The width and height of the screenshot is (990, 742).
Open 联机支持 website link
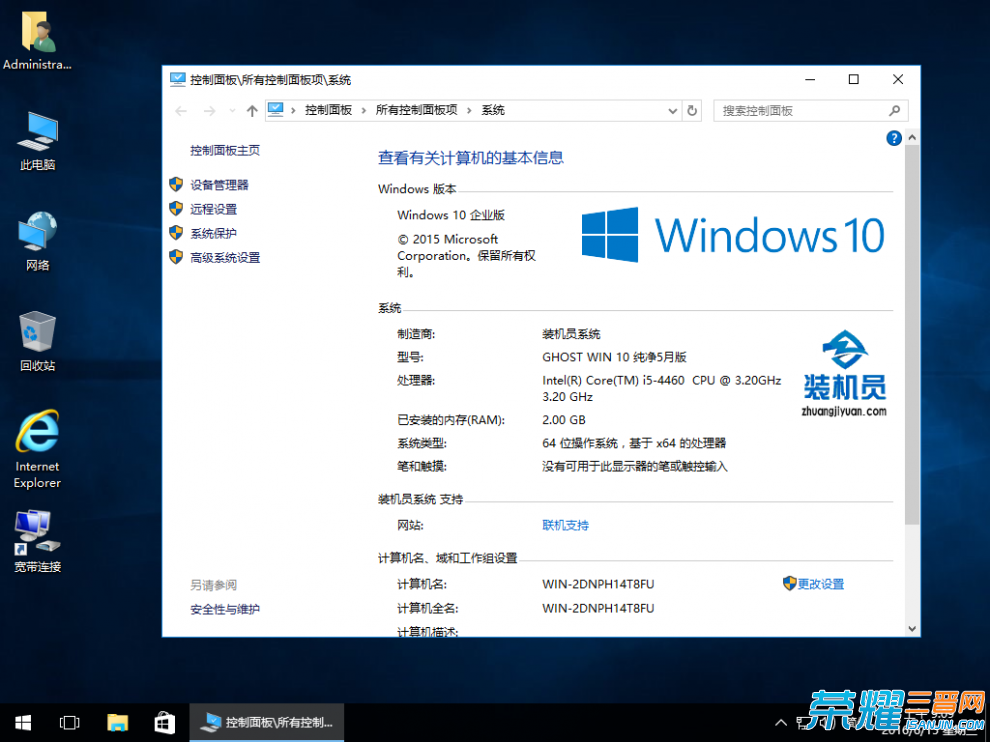click(565, 525)
